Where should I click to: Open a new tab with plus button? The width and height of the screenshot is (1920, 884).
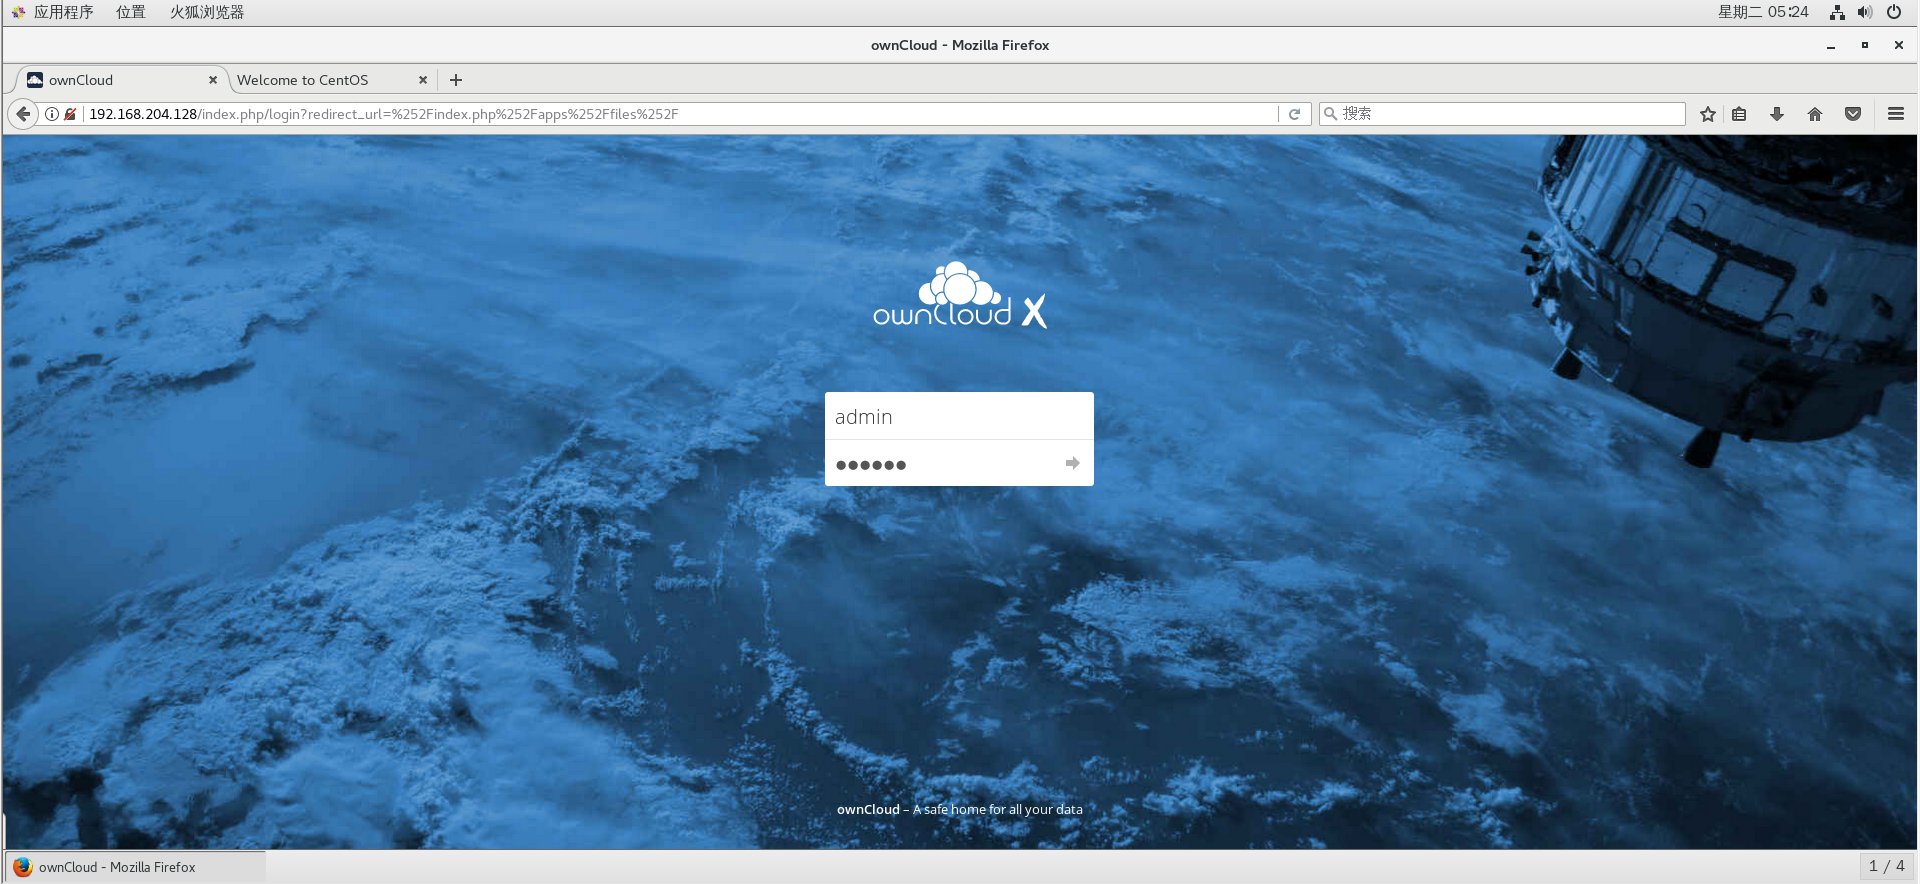tap(456, 80)
